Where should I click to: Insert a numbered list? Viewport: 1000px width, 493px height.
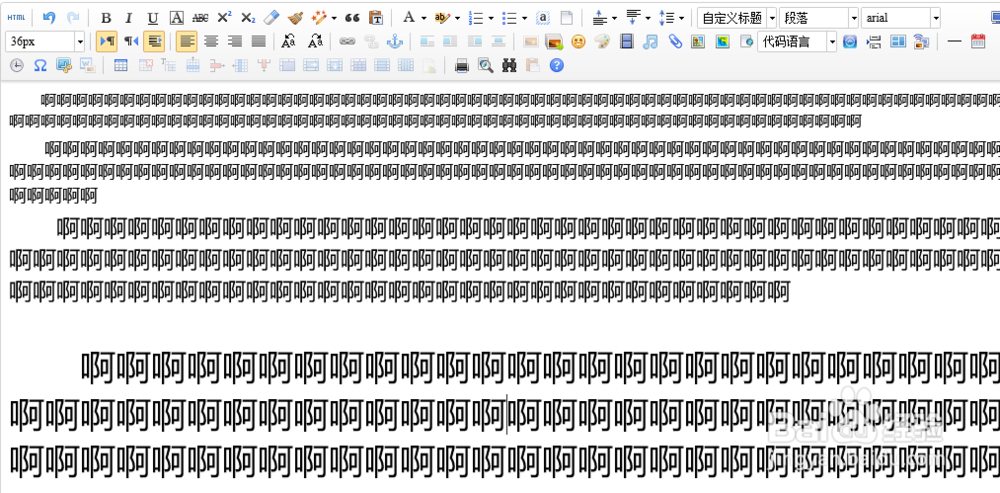pos(476,18)
